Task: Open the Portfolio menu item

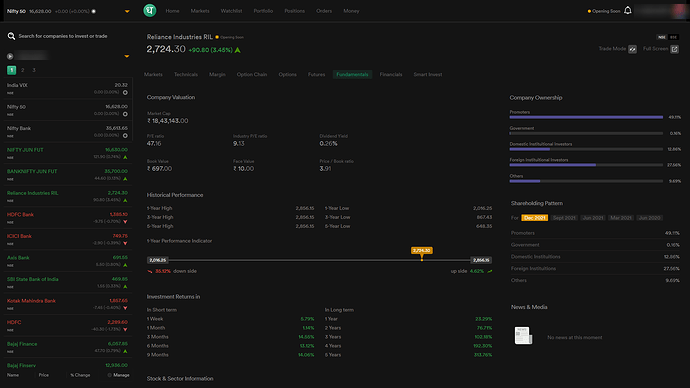Action: click(x=263, y=11)
